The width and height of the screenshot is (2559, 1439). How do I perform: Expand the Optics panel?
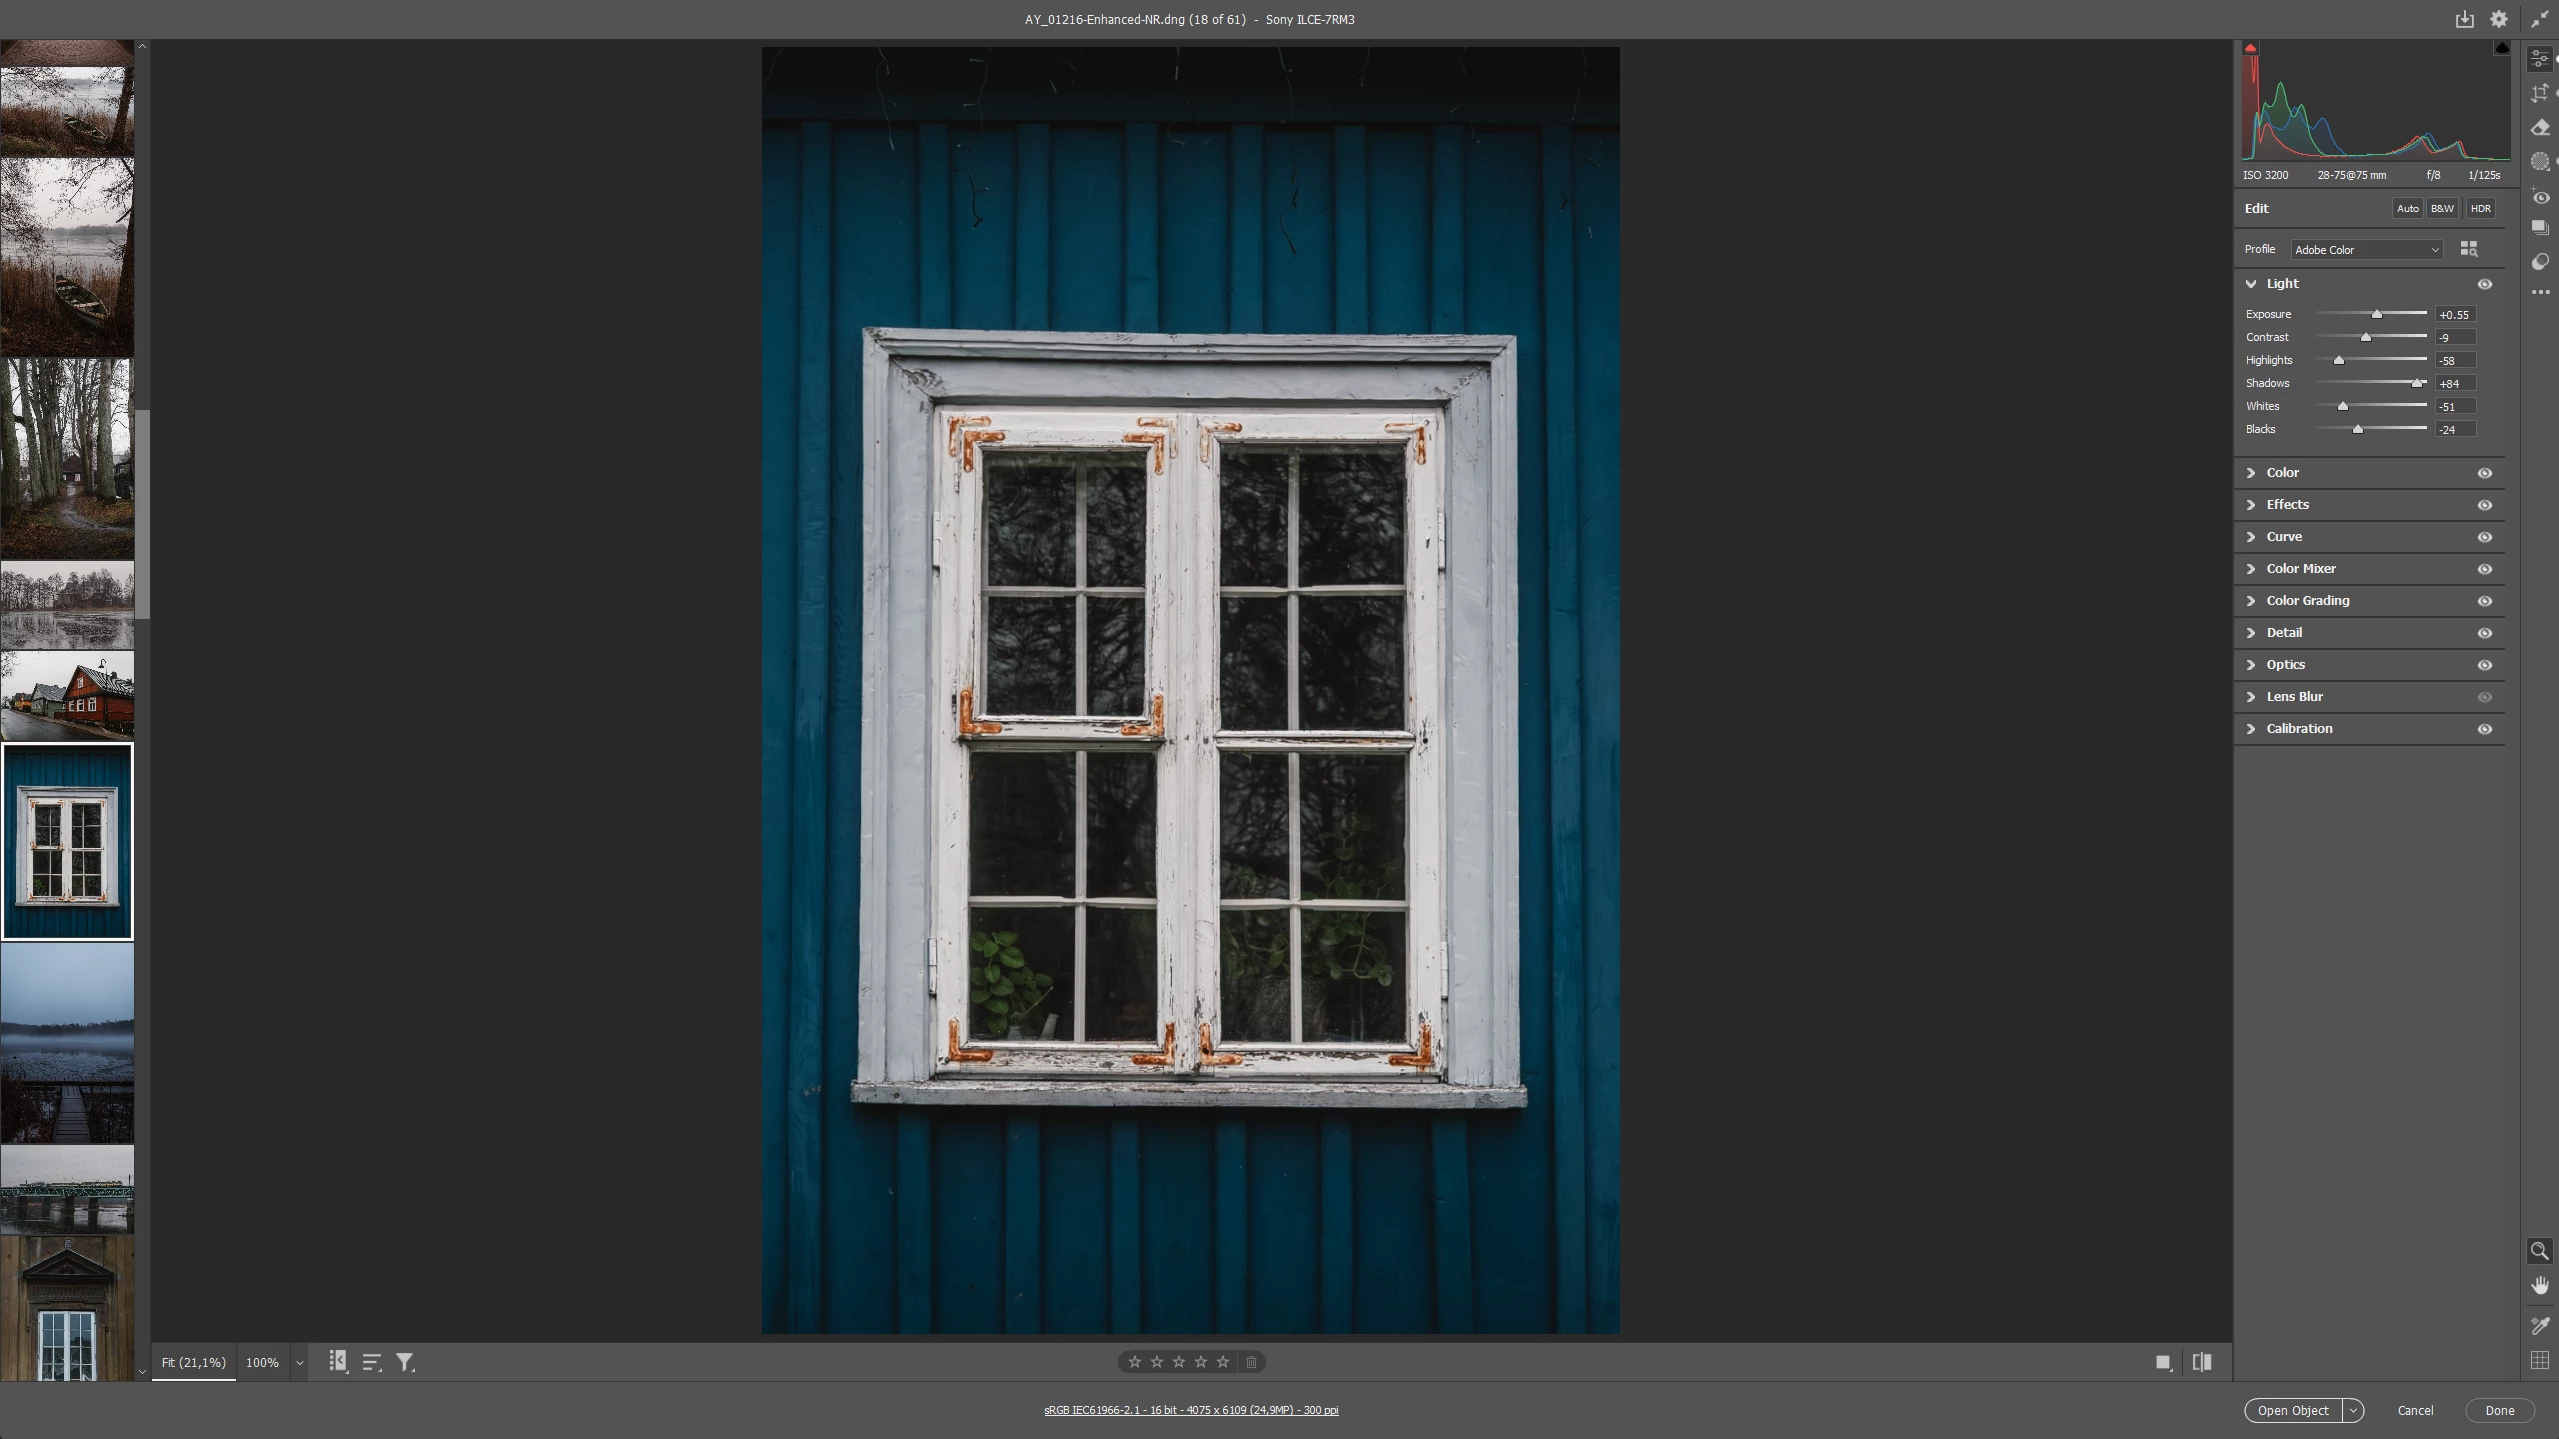pyautogui.click(x=2285, y=665)
